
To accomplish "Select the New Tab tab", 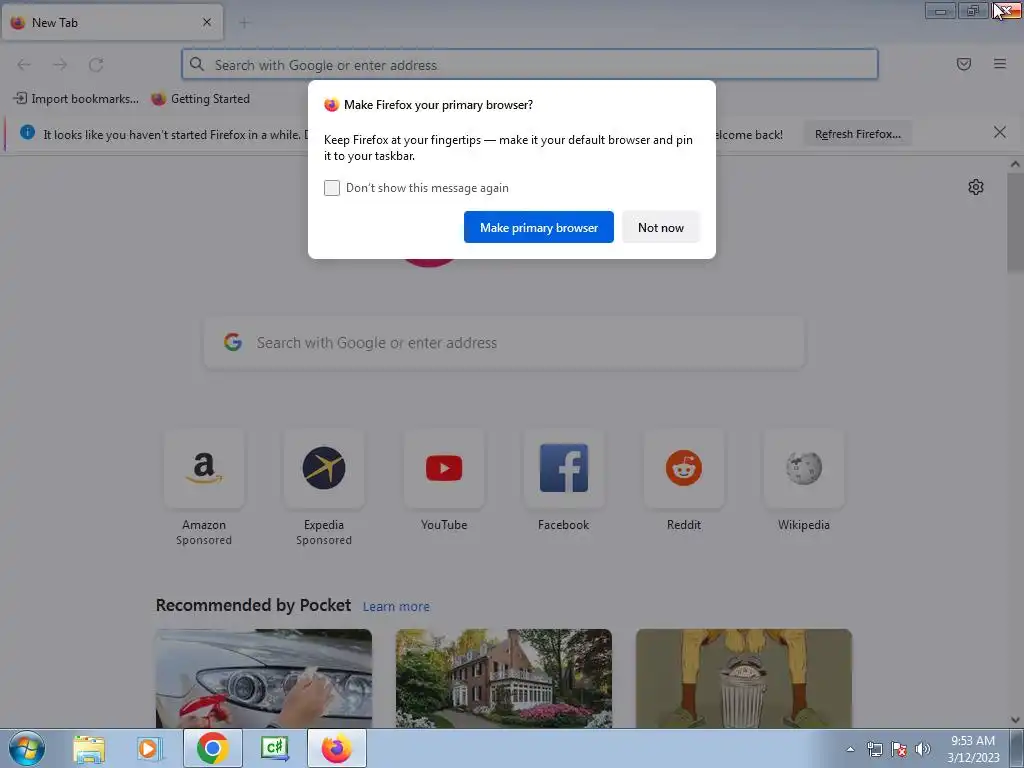I will point(112,23).
